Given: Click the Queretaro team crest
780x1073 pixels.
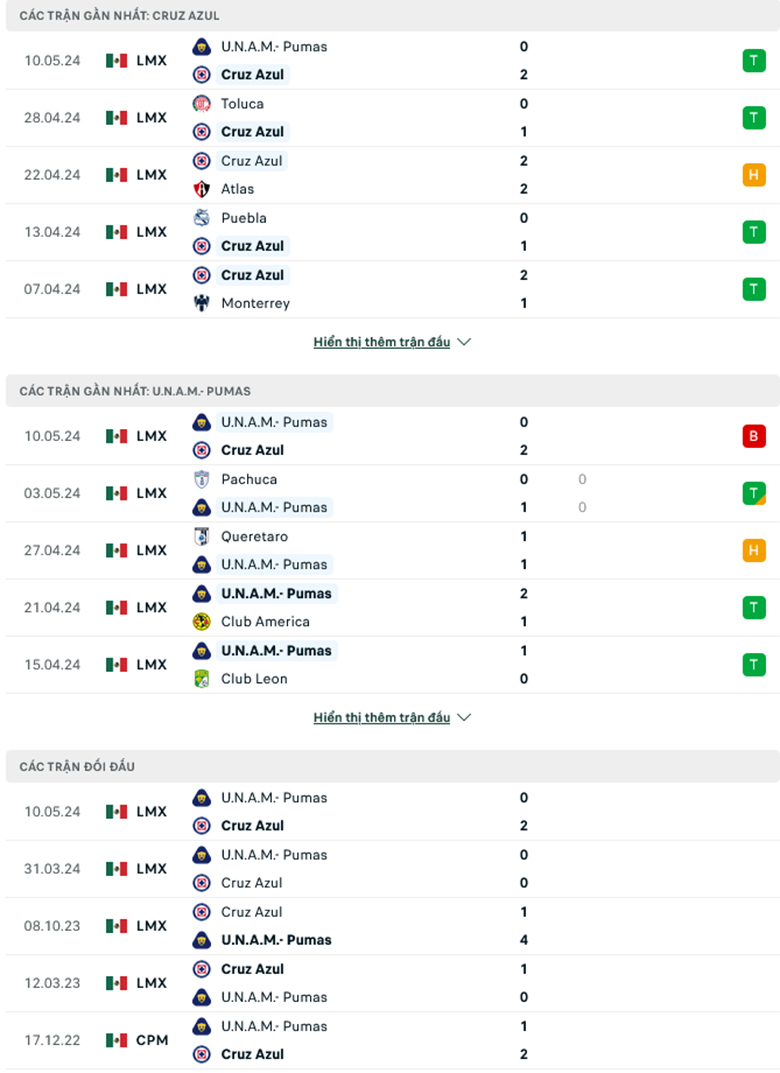Looking at the screenshot, I should click(x=202, y=537).
